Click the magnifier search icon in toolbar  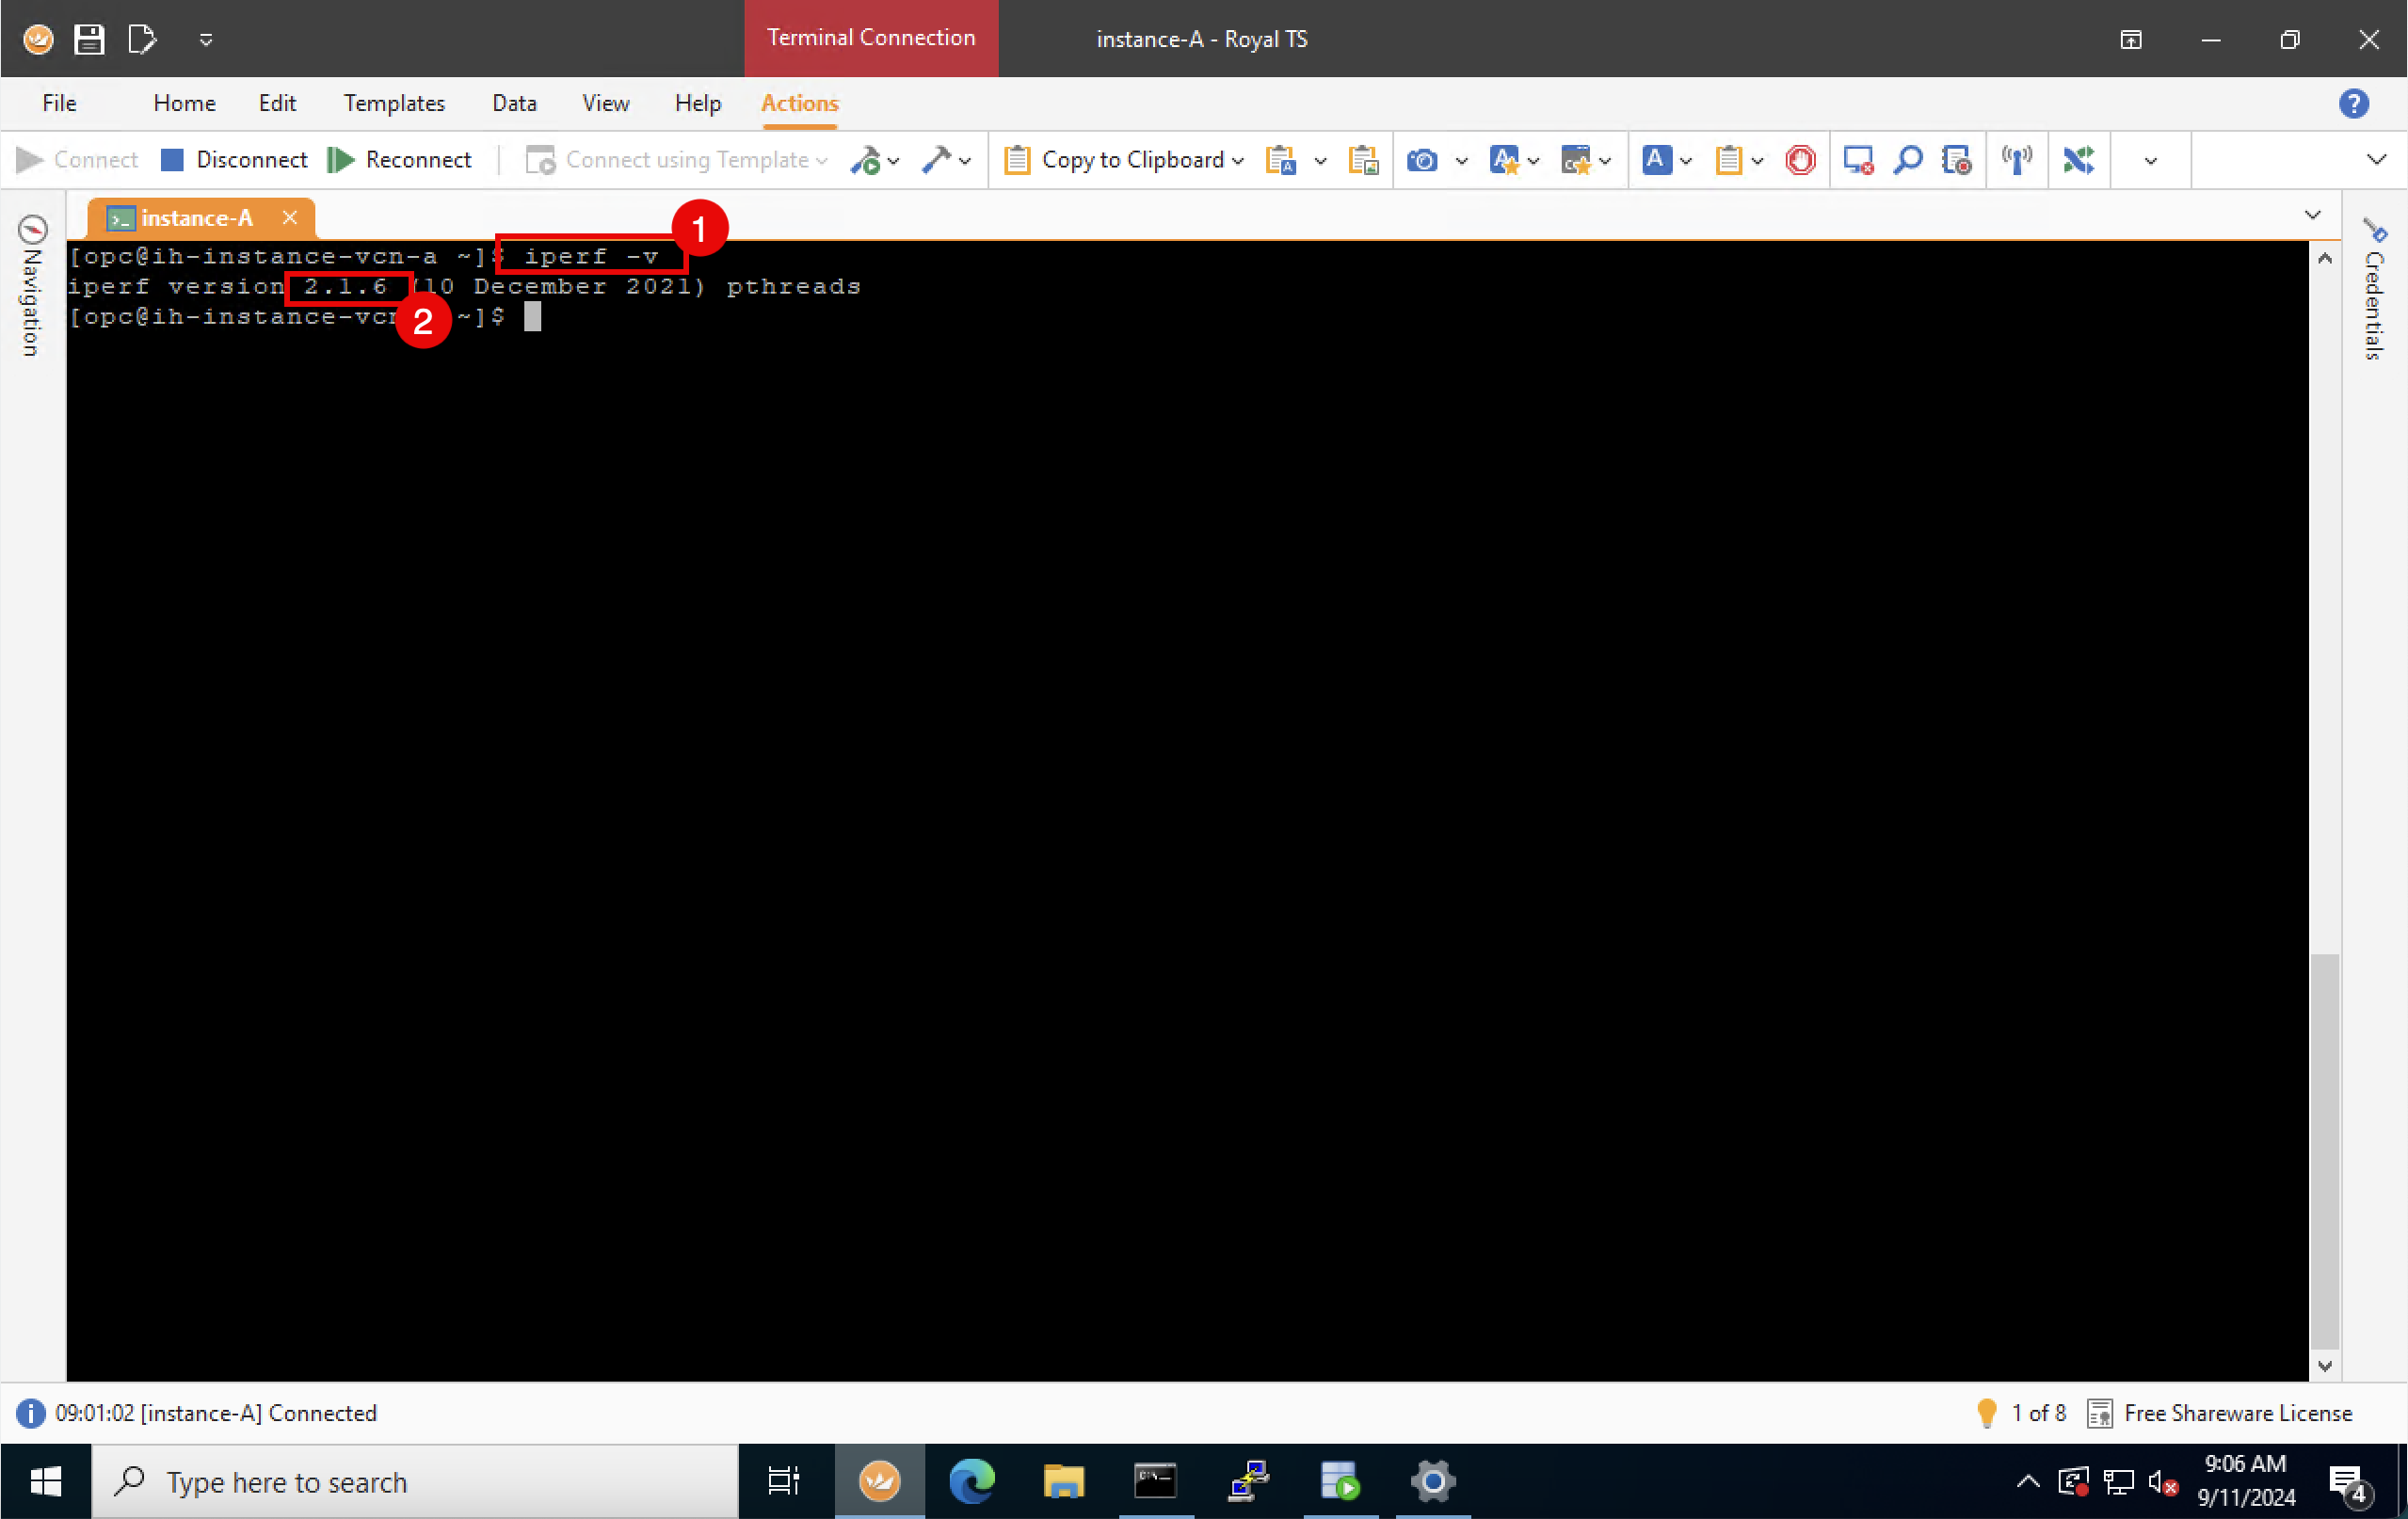click(1908, 160)
